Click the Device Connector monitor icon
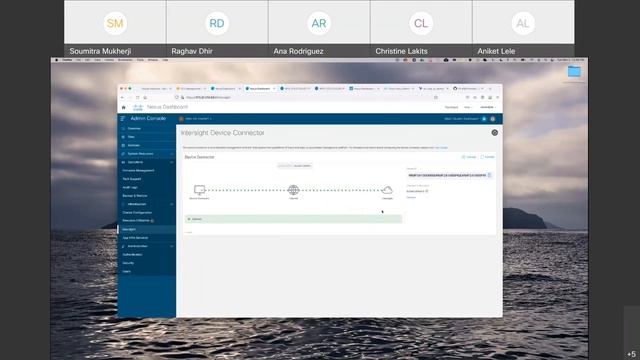 [x=200, y=190]
